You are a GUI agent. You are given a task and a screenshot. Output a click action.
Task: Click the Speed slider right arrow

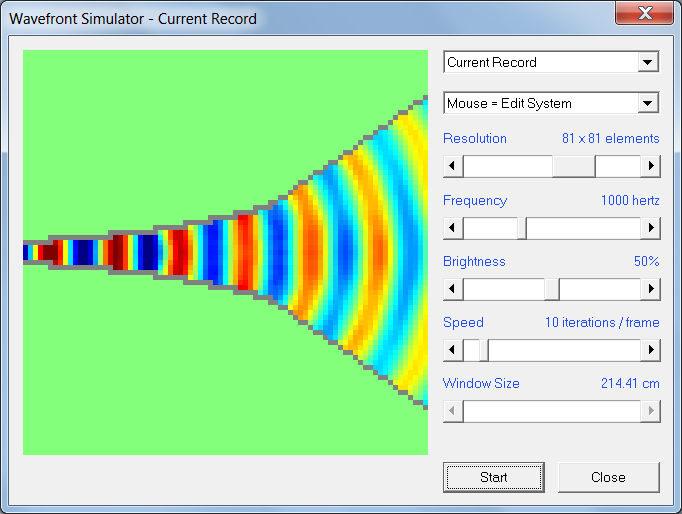click(x=651, y=350)
